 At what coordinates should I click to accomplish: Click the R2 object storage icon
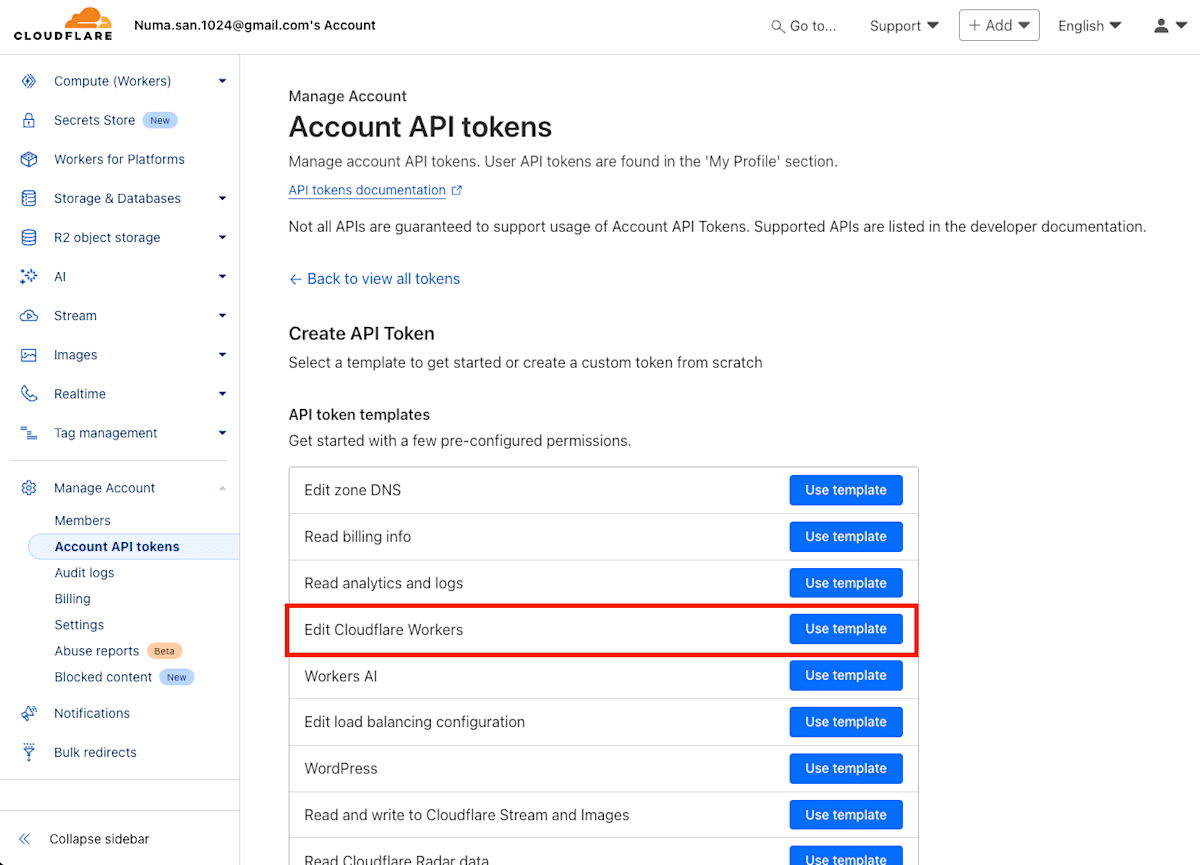29,237
